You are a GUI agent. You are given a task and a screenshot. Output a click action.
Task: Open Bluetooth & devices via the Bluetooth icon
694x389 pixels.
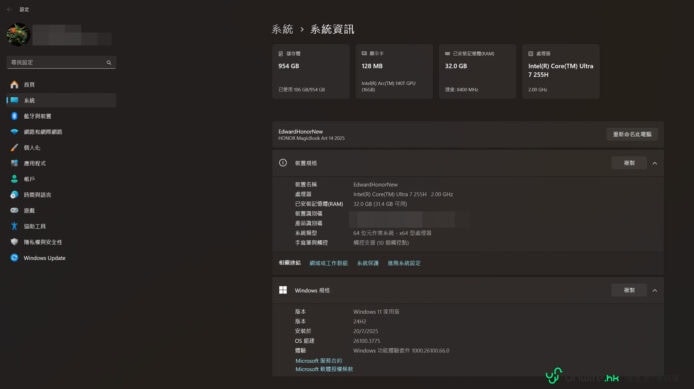pyautogui.click(x=14, y=116)
